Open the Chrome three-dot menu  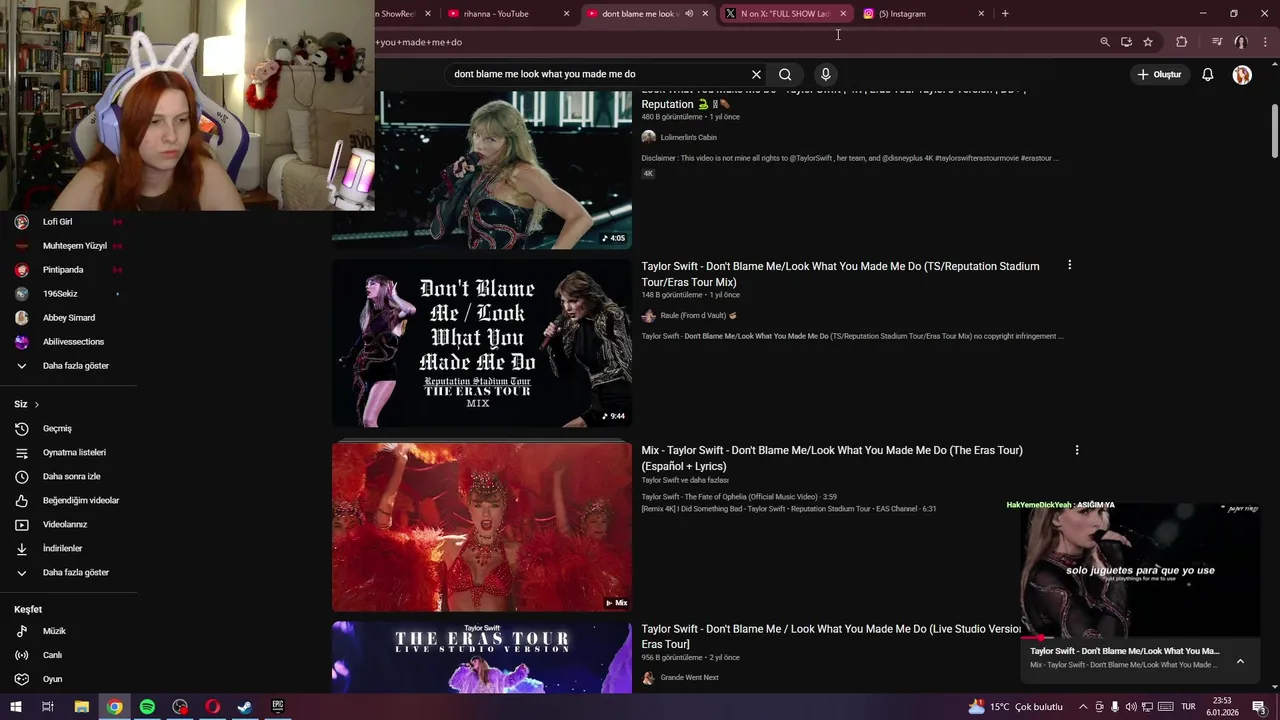(1266, 42)
